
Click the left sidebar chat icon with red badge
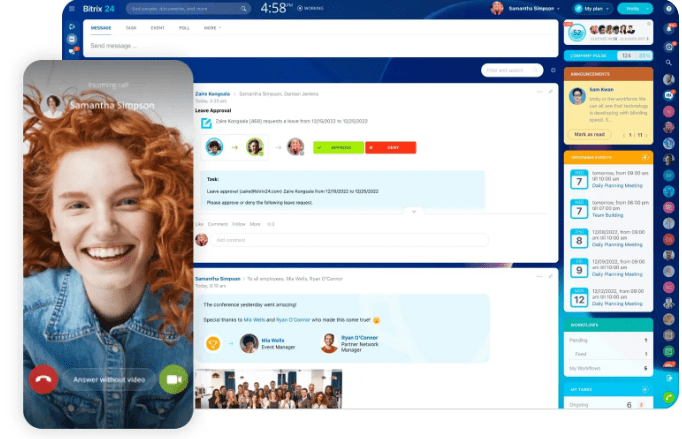[72, 51]
